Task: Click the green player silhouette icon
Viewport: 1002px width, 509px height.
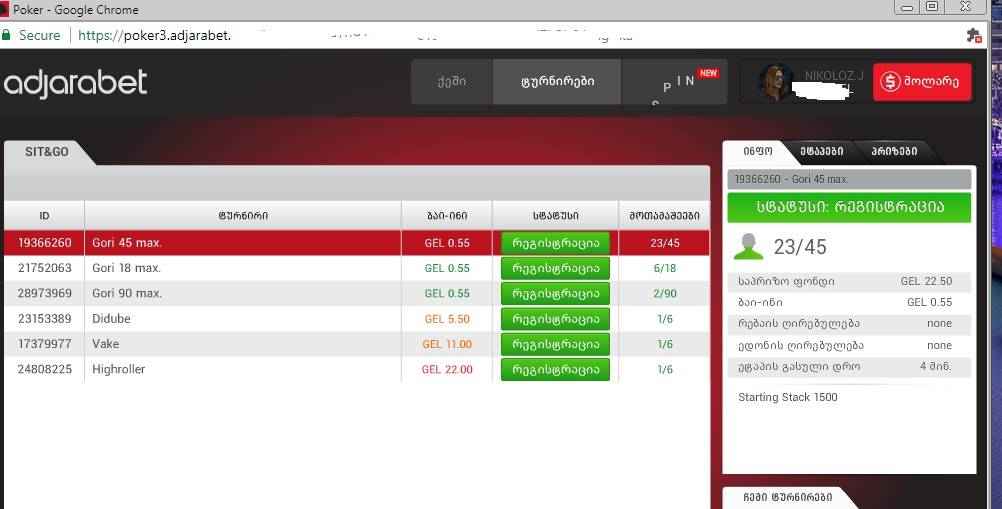Action: tap(748, 247)
